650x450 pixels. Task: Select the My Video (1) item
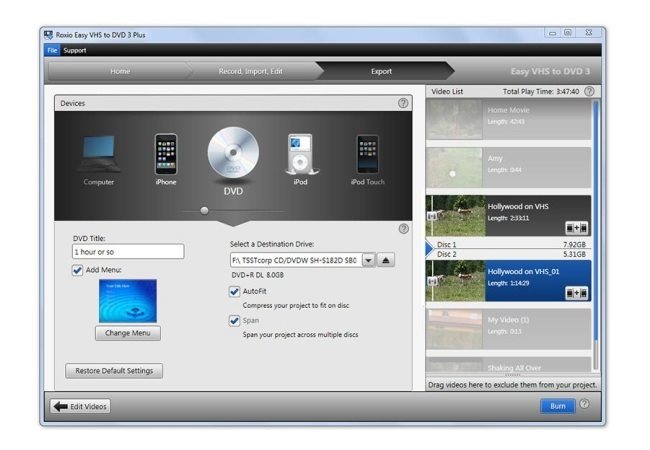pyautogui.click(x=509, y=329)
